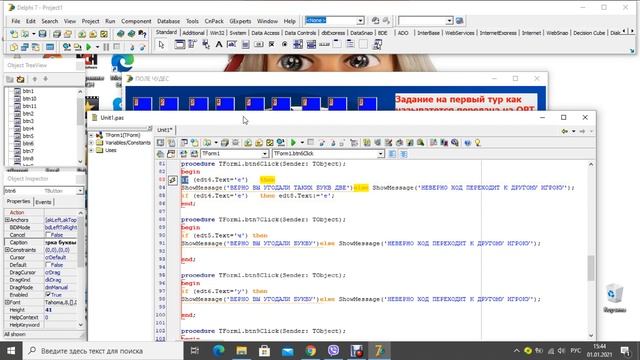Expand the Anchors property
Screen dimensions: 640x360
pos(7,220)
